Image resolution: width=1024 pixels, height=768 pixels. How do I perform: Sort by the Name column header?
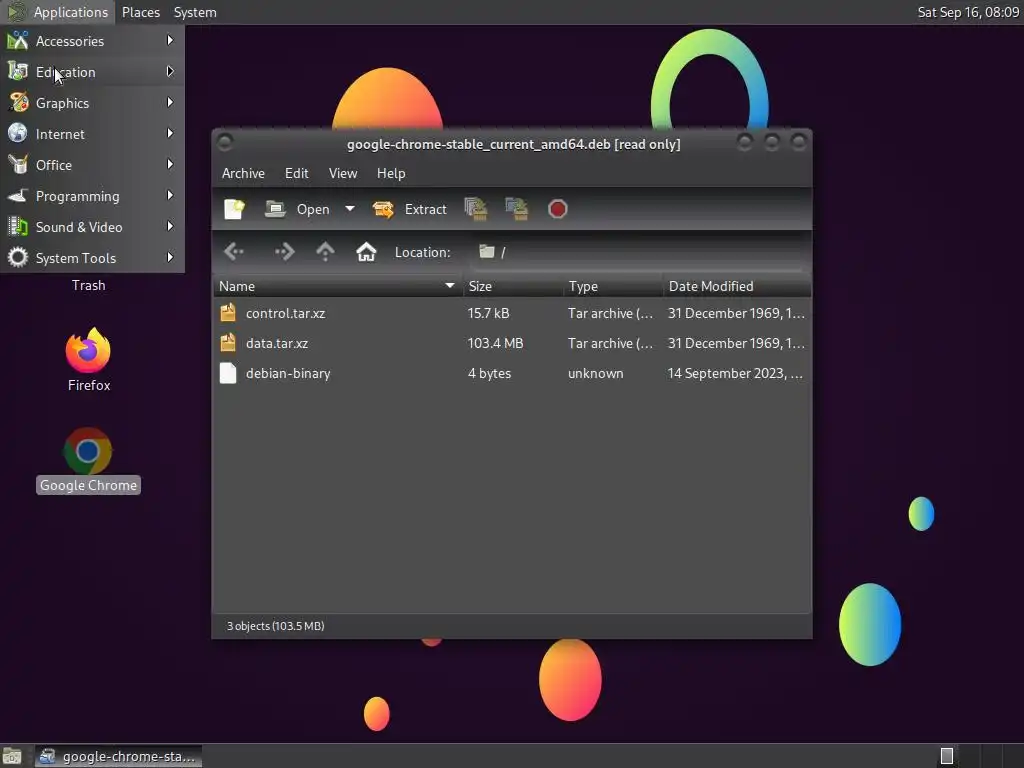[x=338, y=286]
